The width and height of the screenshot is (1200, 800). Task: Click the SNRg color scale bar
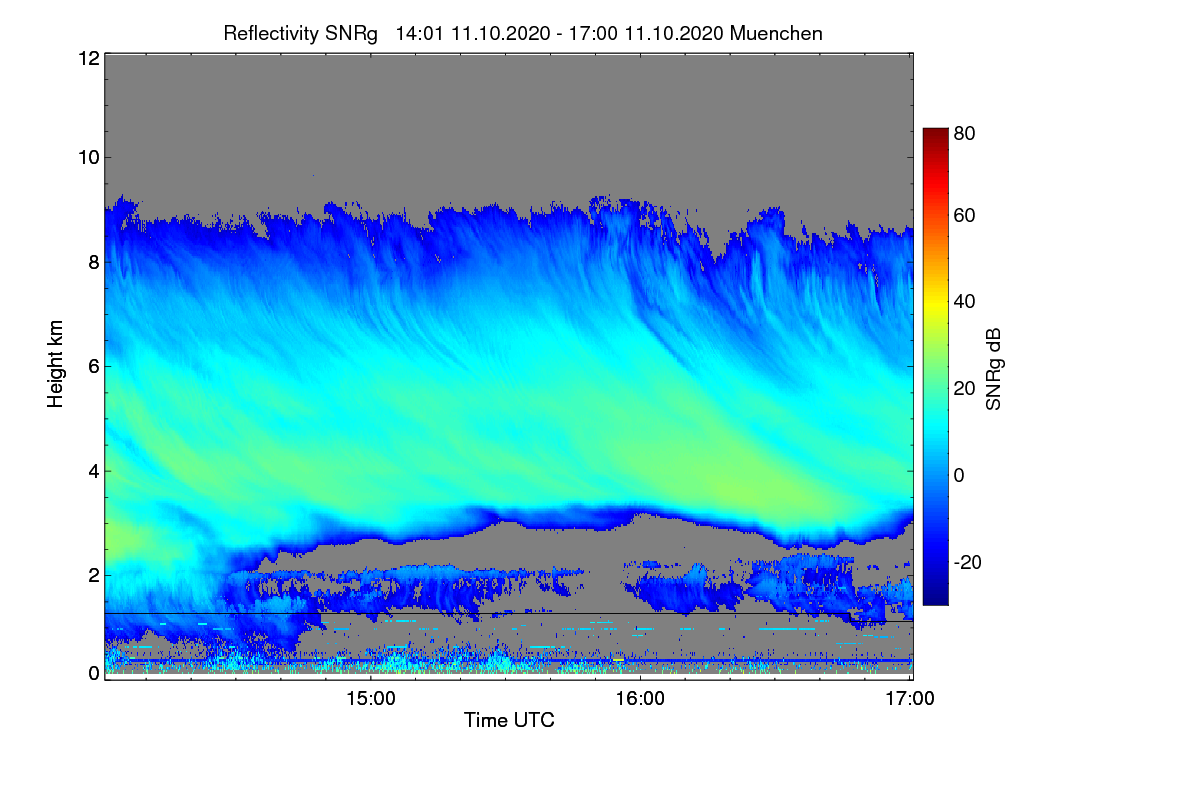pos(935,366)
